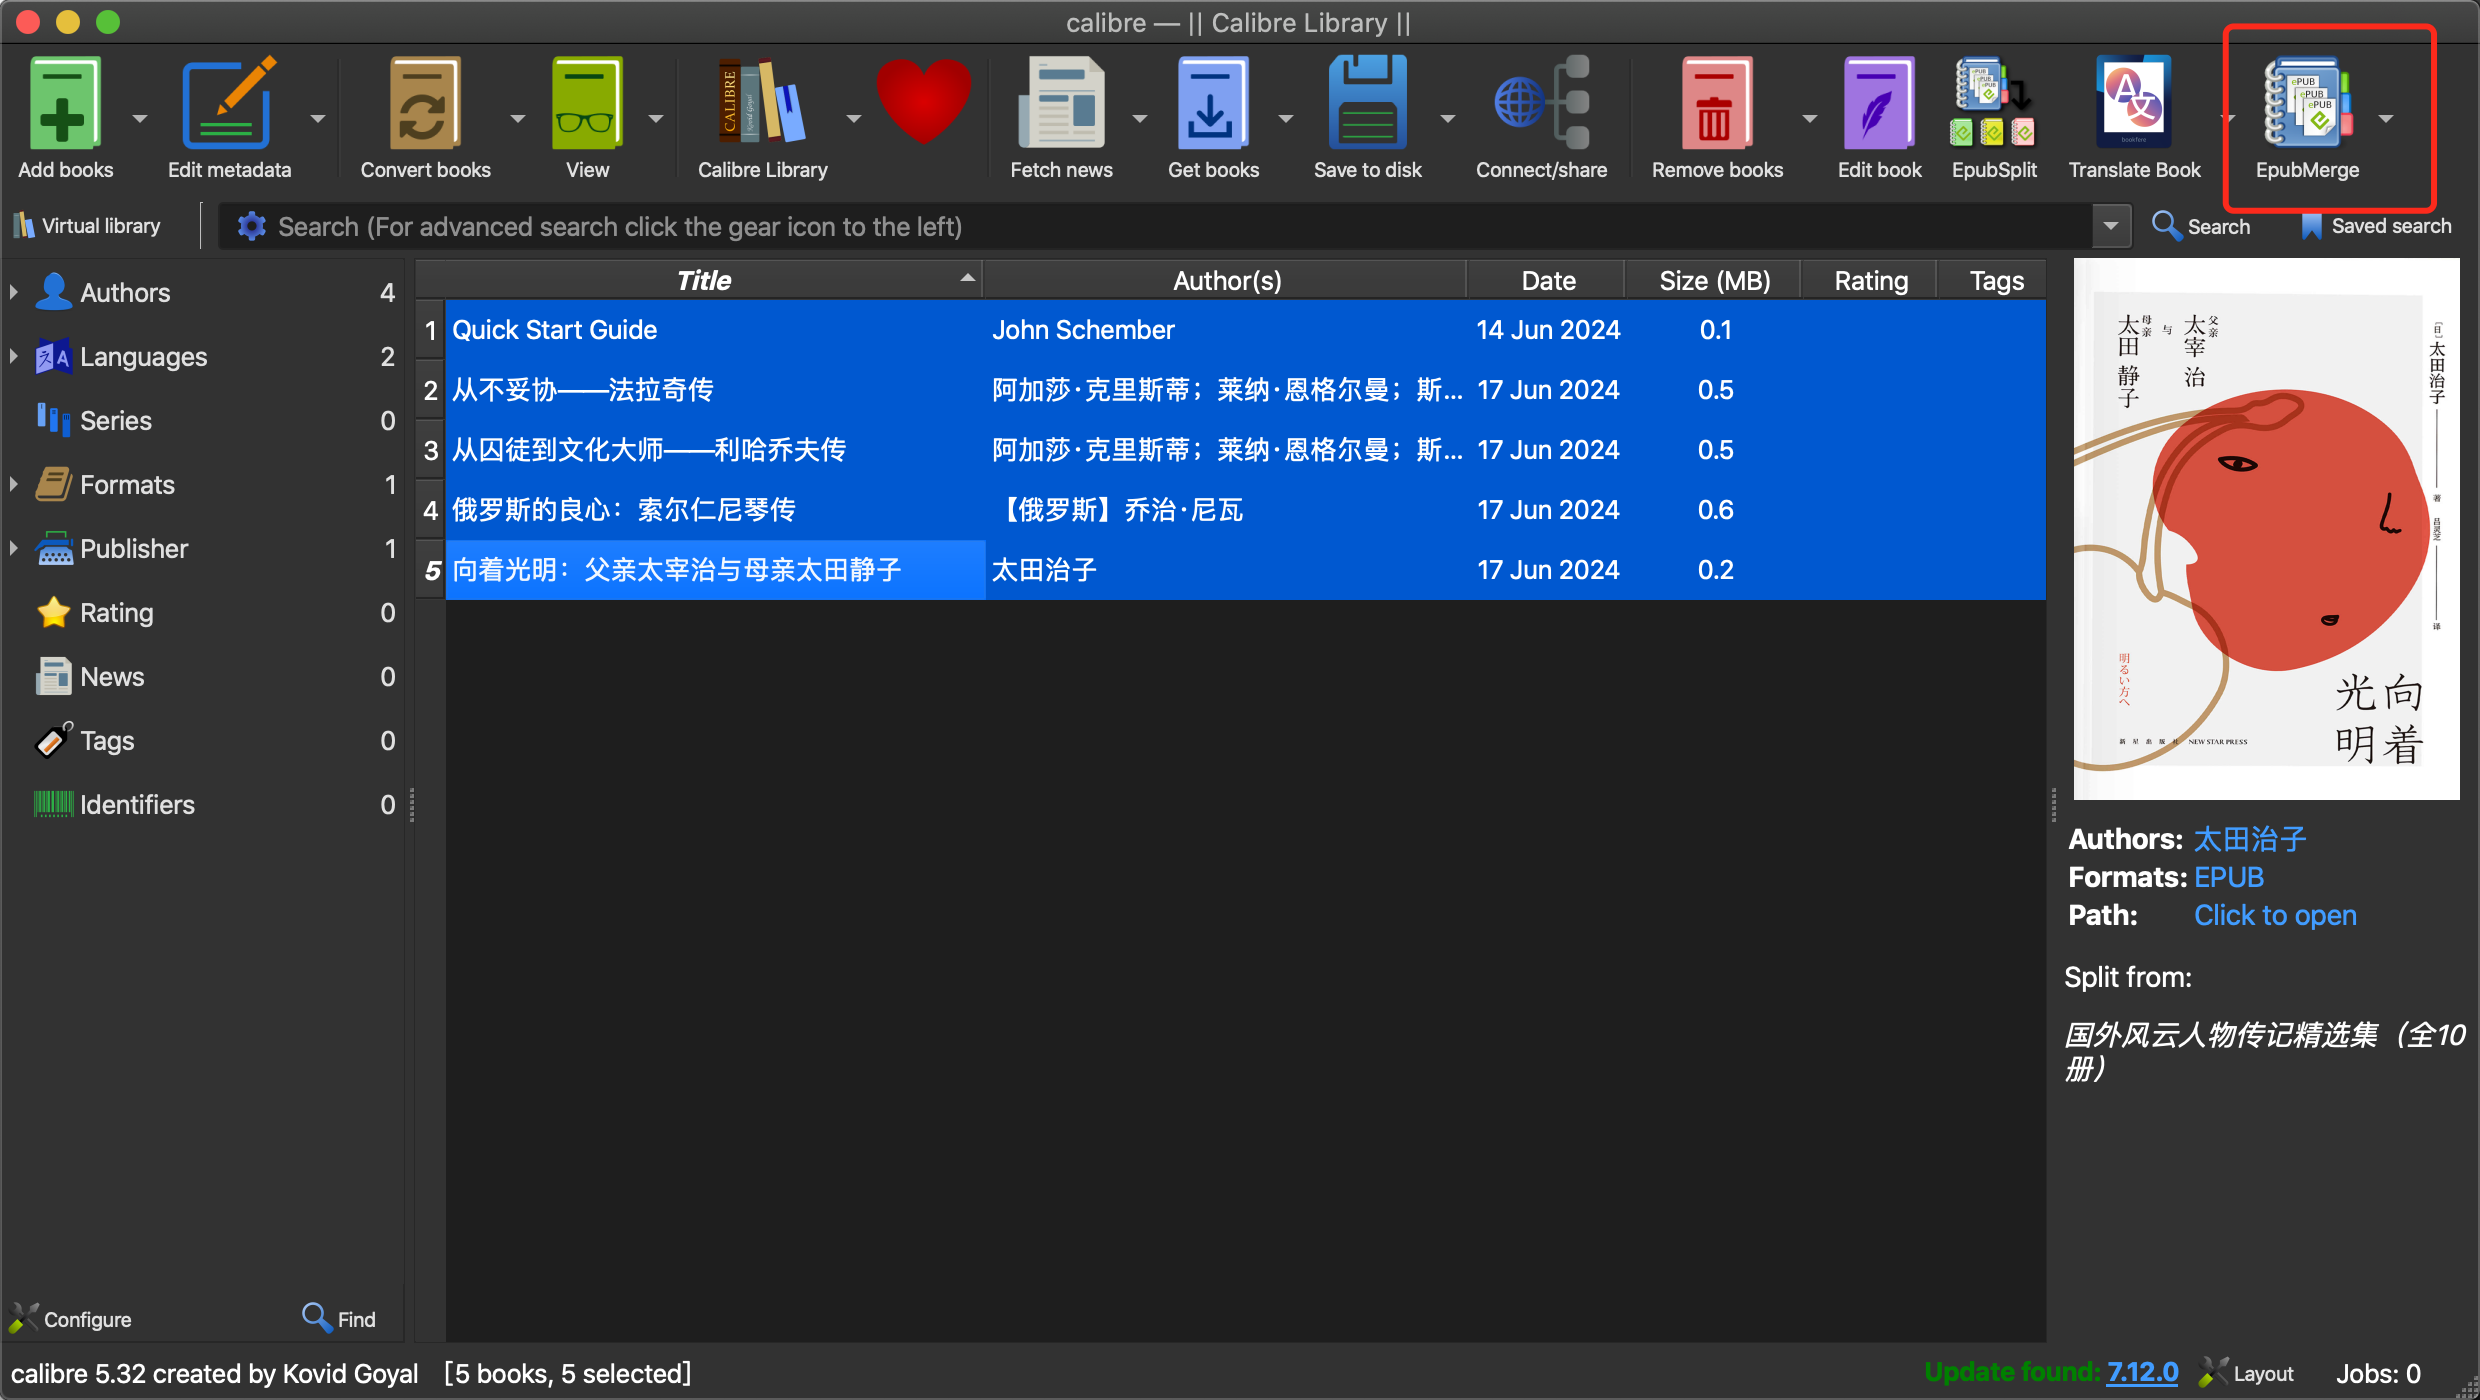Click the red heart donate icon
The width and height of the screenshot is (2480, 1400).
923,100
